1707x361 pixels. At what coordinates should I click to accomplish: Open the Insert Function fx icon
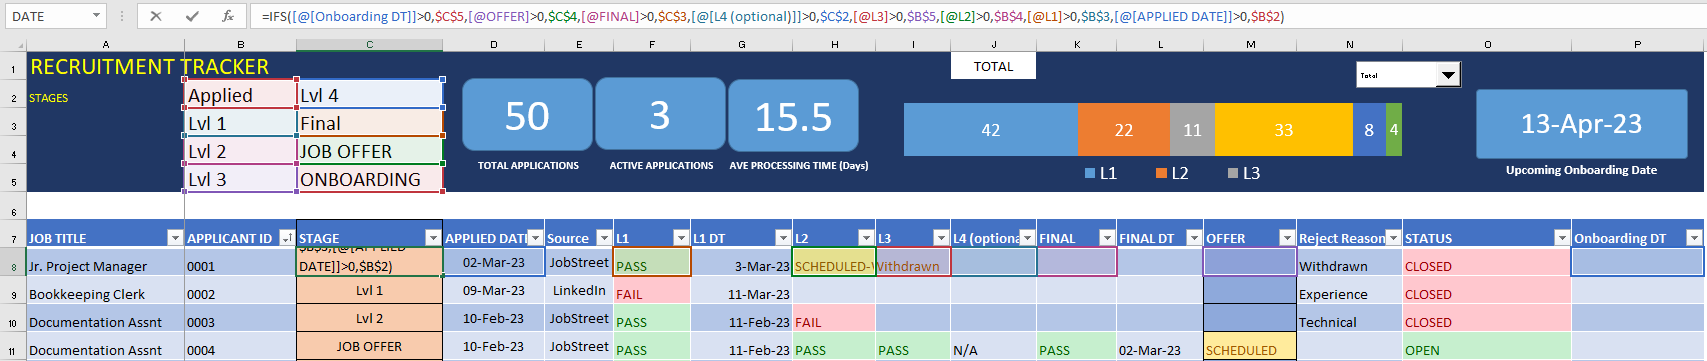(x=228, y=16)
